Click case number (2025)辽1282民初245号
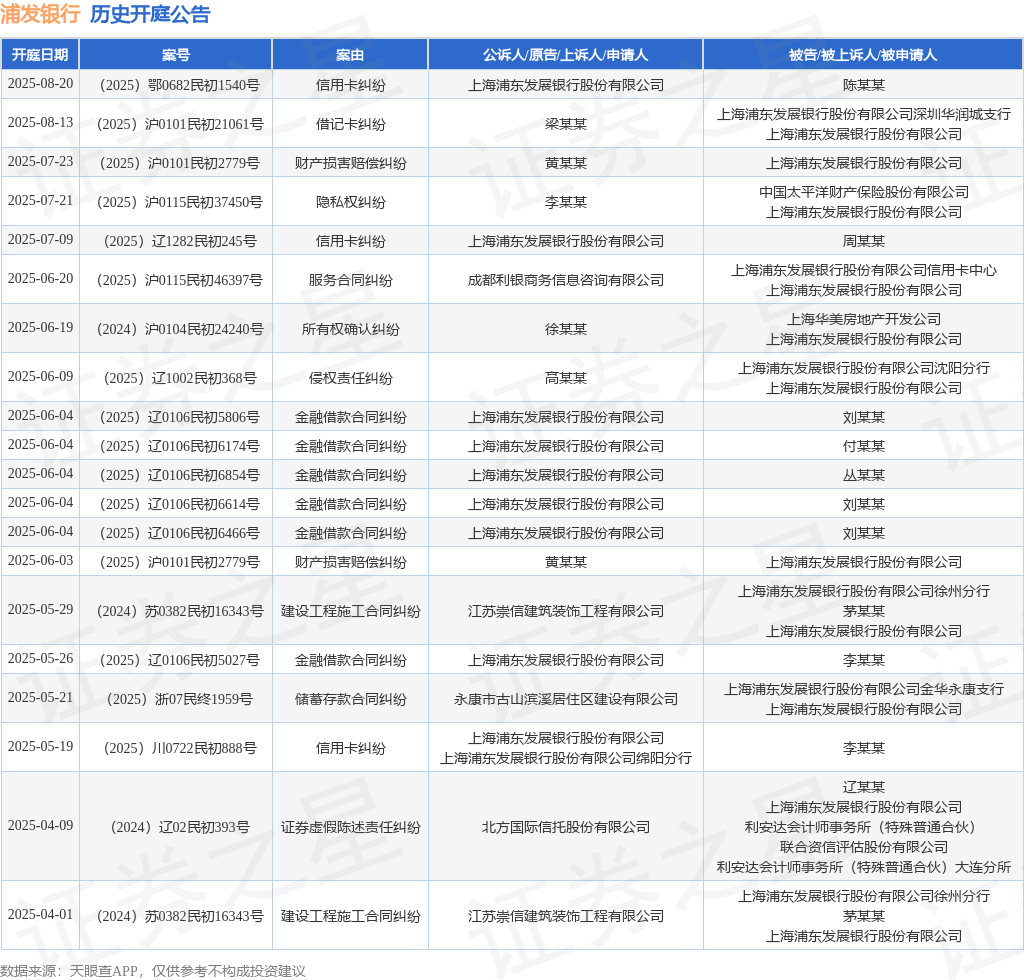 click(176, 241)
